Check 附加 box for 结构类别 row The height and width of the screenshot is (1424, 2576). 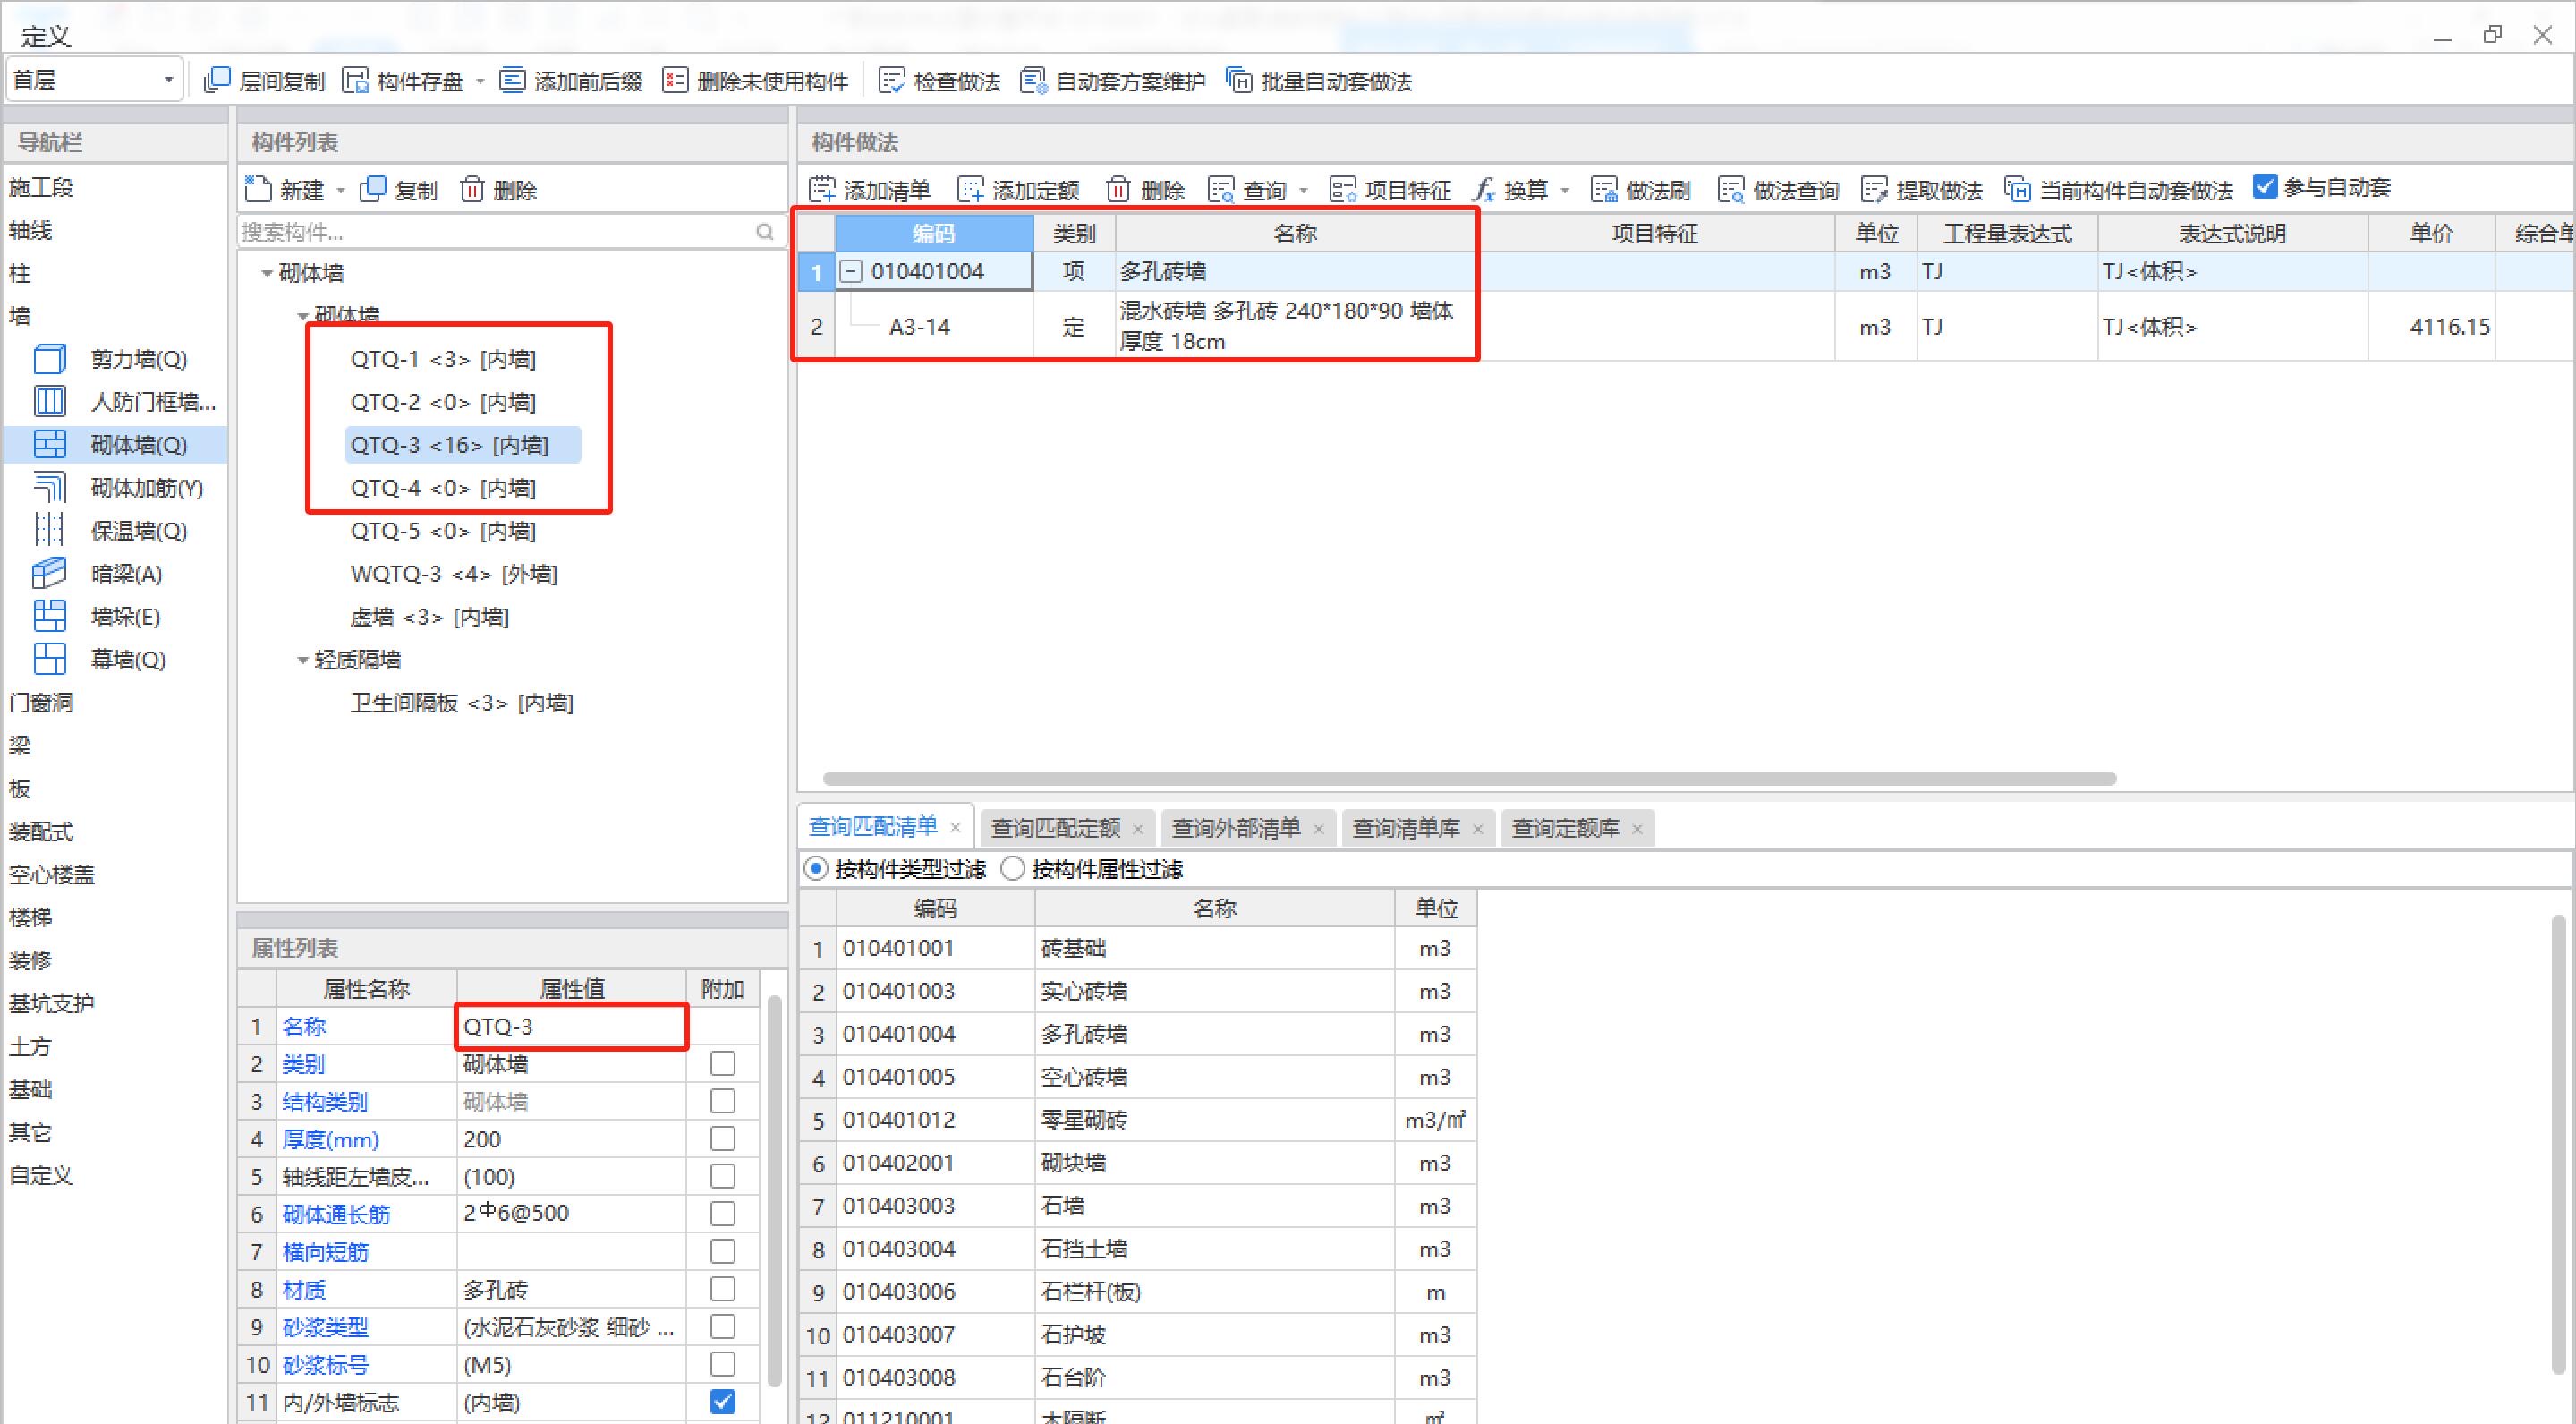click(x=722, y=1101)
